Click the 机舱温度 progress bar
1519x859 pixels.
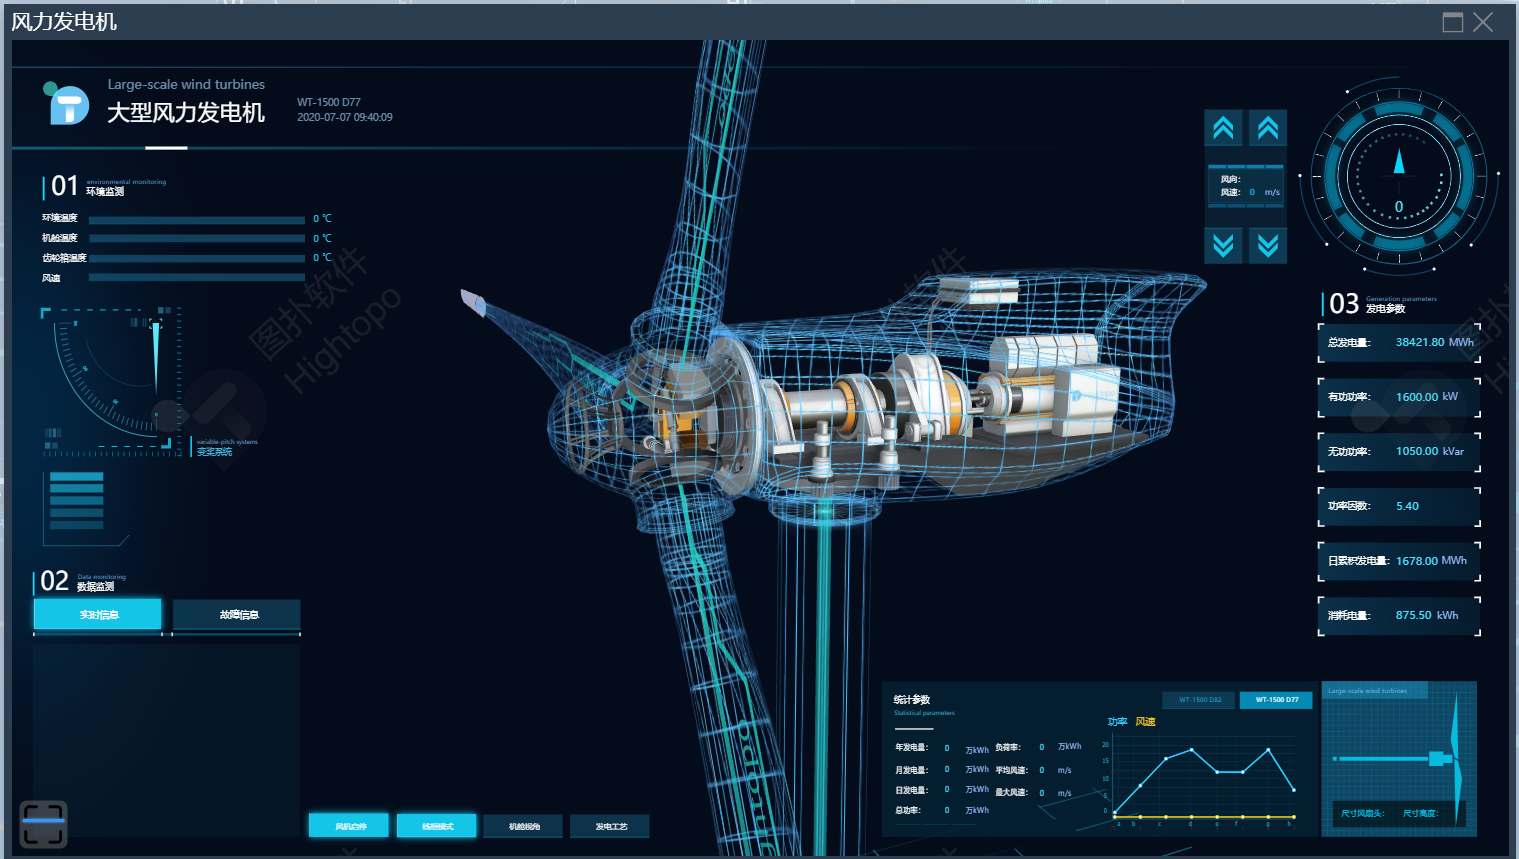coord(197,239)
